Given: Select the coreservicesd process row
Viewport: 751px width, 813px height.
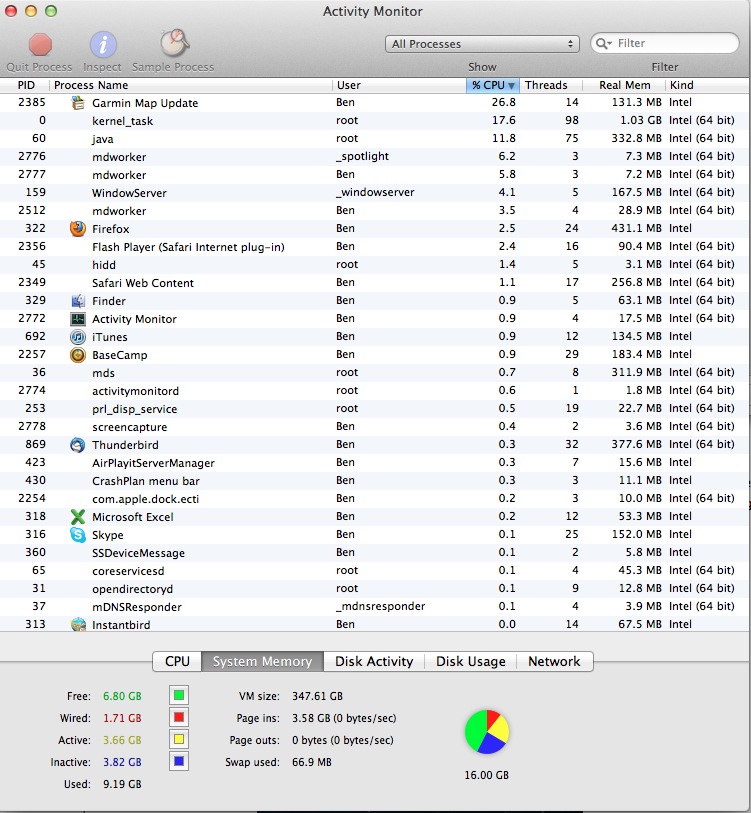Looking at the screenshot, I should coord(375,570).
